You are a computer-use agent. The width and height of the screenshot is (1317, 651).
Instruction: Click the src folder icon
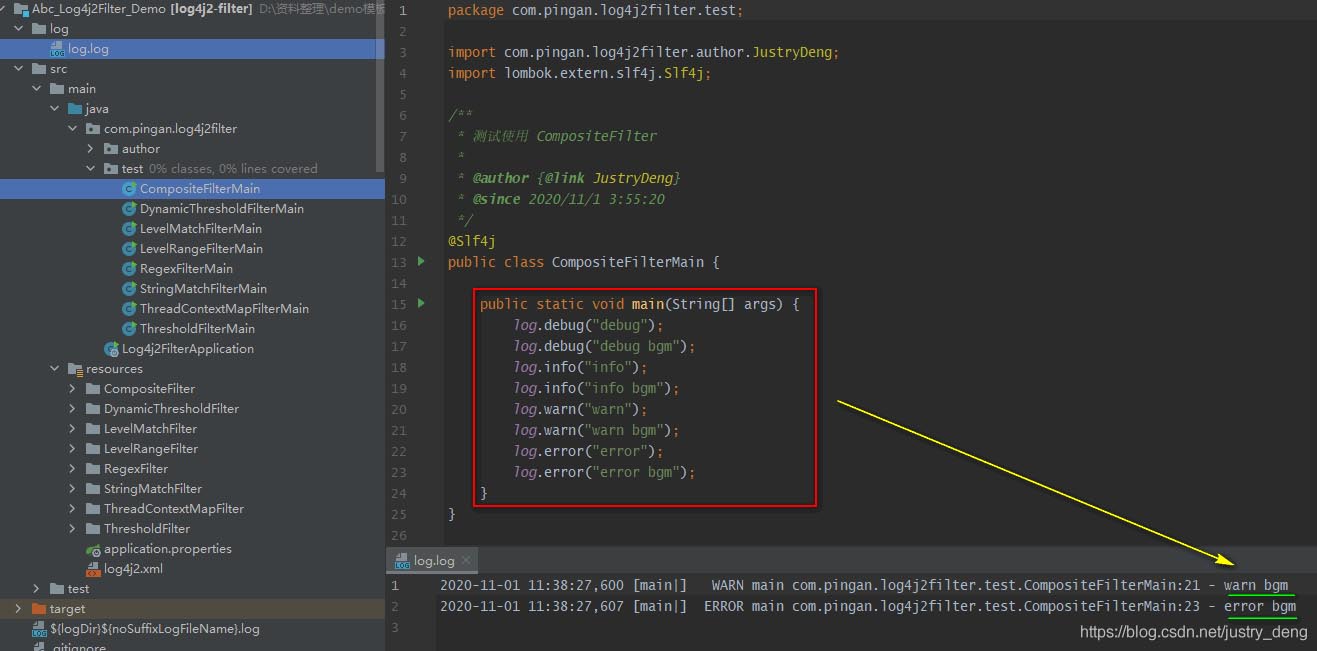(39, 69)
